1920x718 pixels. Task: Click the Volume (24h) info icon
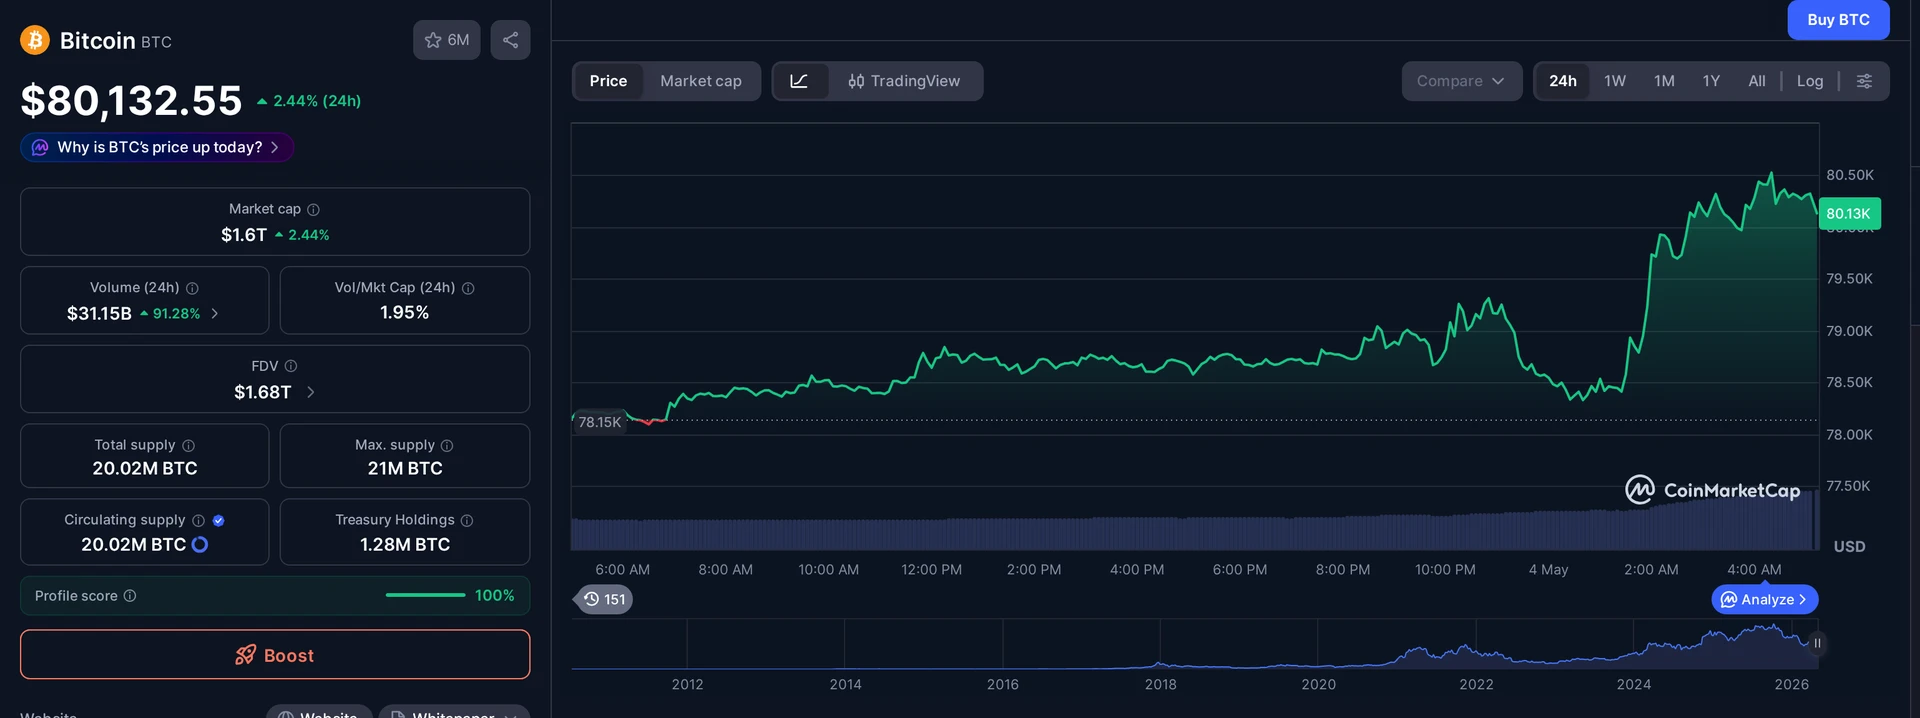click(192, 288)
